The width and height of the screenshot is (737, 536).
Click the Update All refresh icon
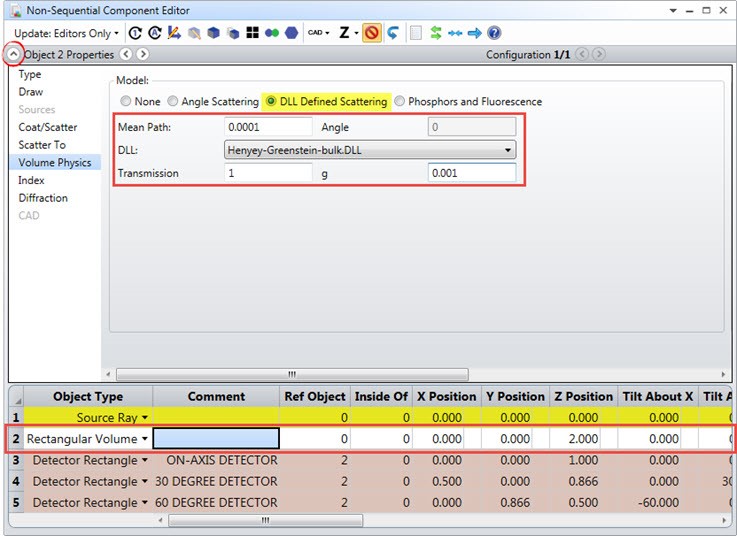click(x=155, y=33)
